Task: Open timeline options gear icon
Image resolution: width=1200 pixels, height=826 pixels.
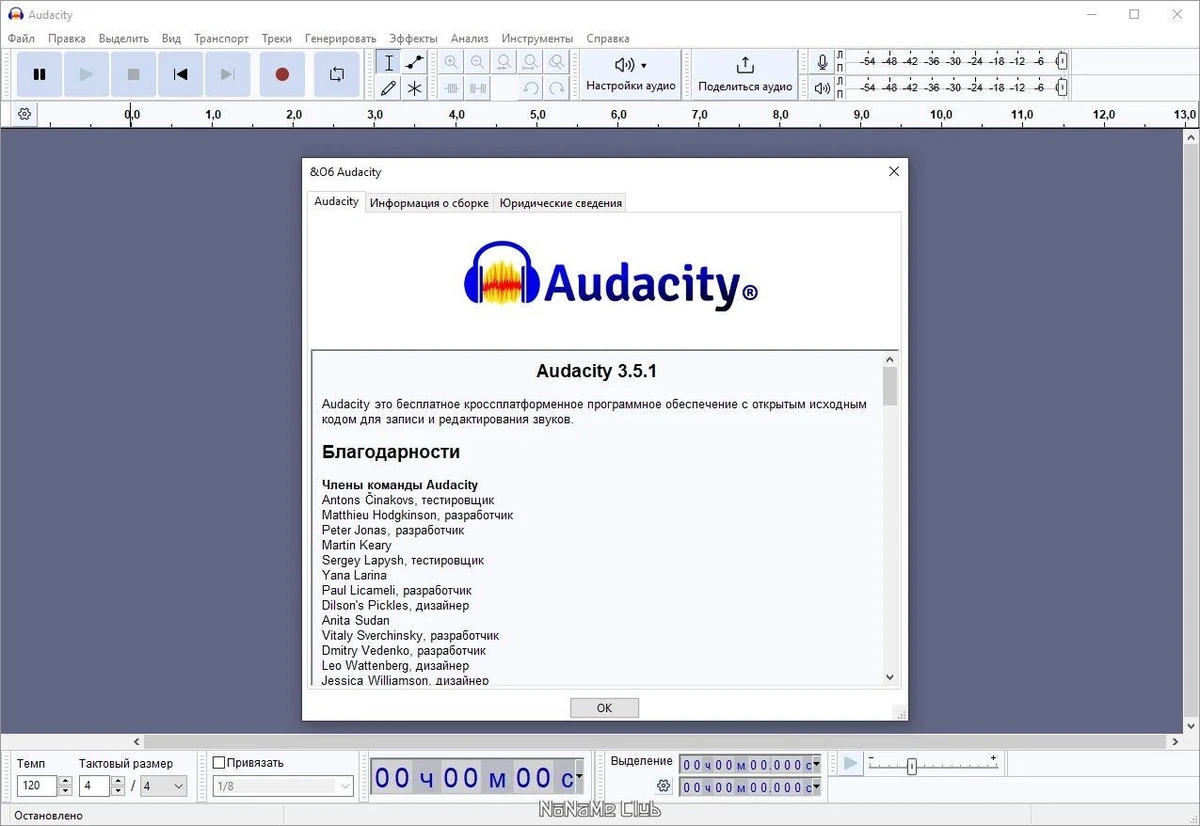Action: coord(24,114)
